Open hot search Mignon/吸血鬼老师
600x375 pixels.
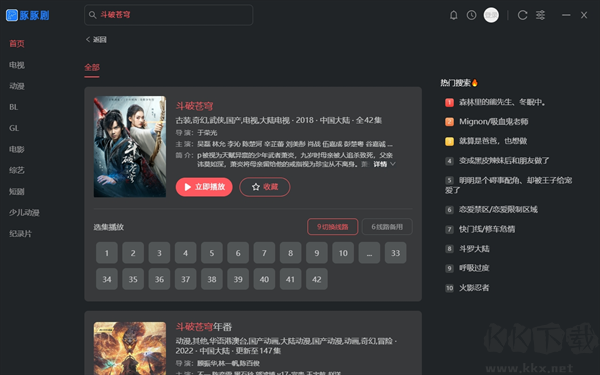[494, 122]
